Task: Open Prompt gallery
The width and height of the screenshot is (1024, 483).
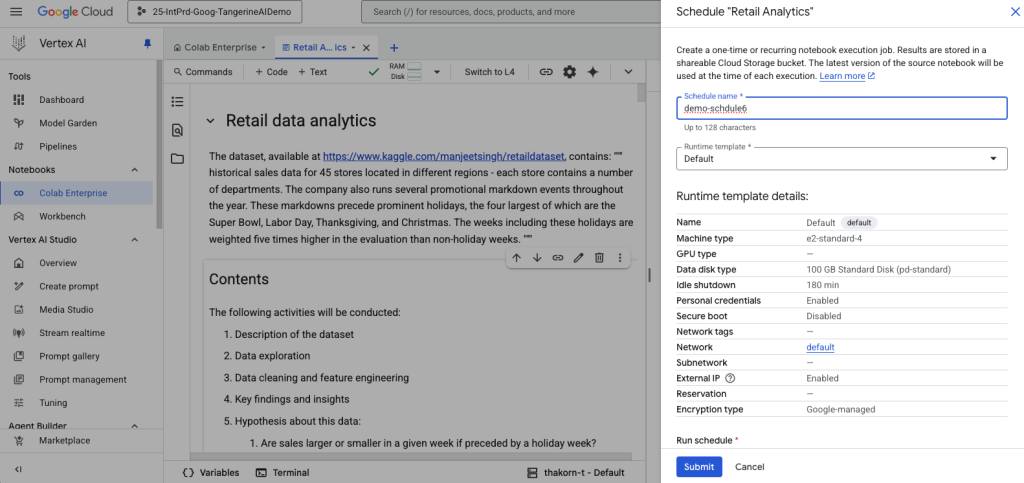Action: [x=69, y=356]
